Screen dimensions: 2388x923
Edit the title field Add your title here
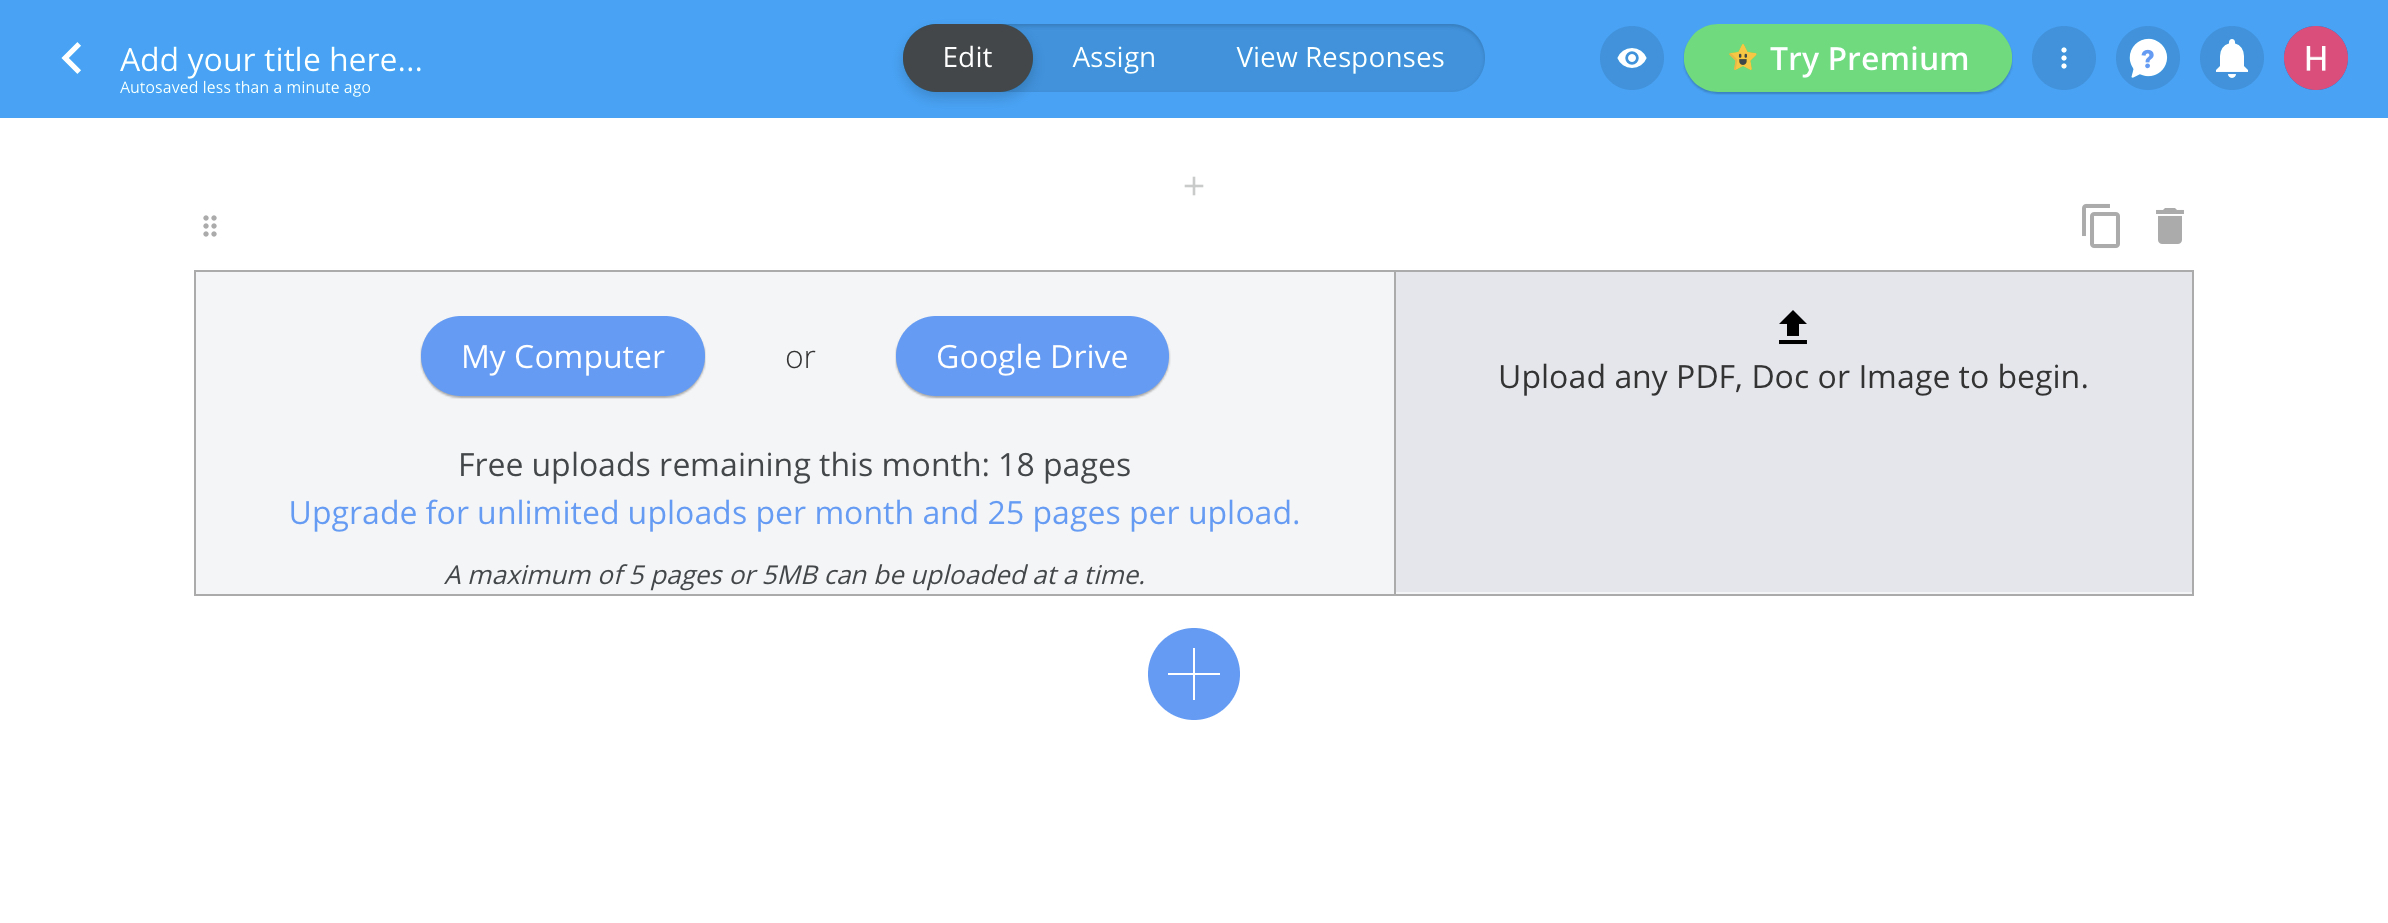click(270, 59)
